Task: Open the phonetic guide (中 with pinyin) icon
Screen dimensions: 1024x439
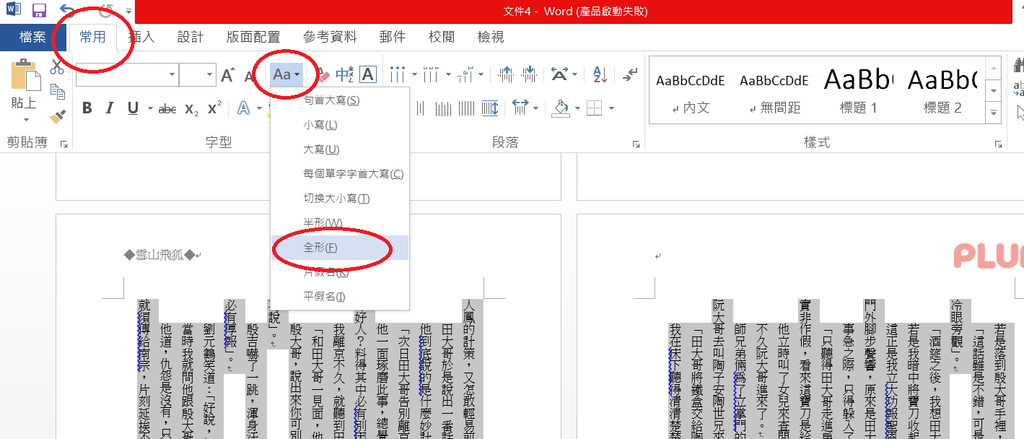Action: coord(345,75)
